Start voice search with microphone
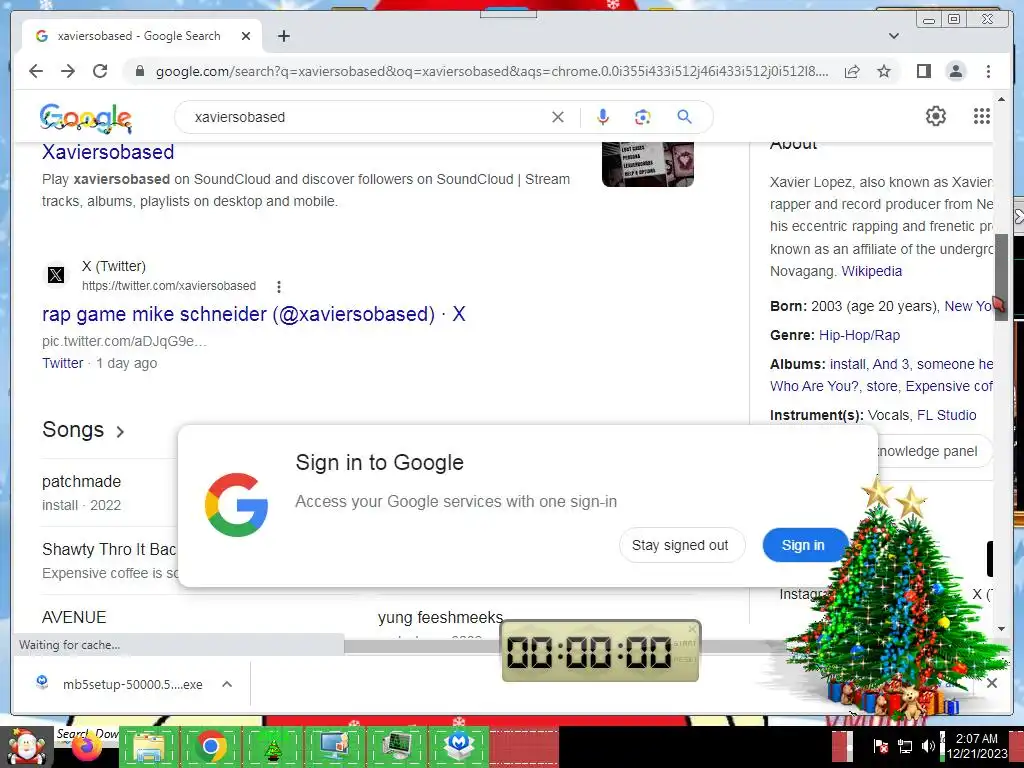 (603, 117)
